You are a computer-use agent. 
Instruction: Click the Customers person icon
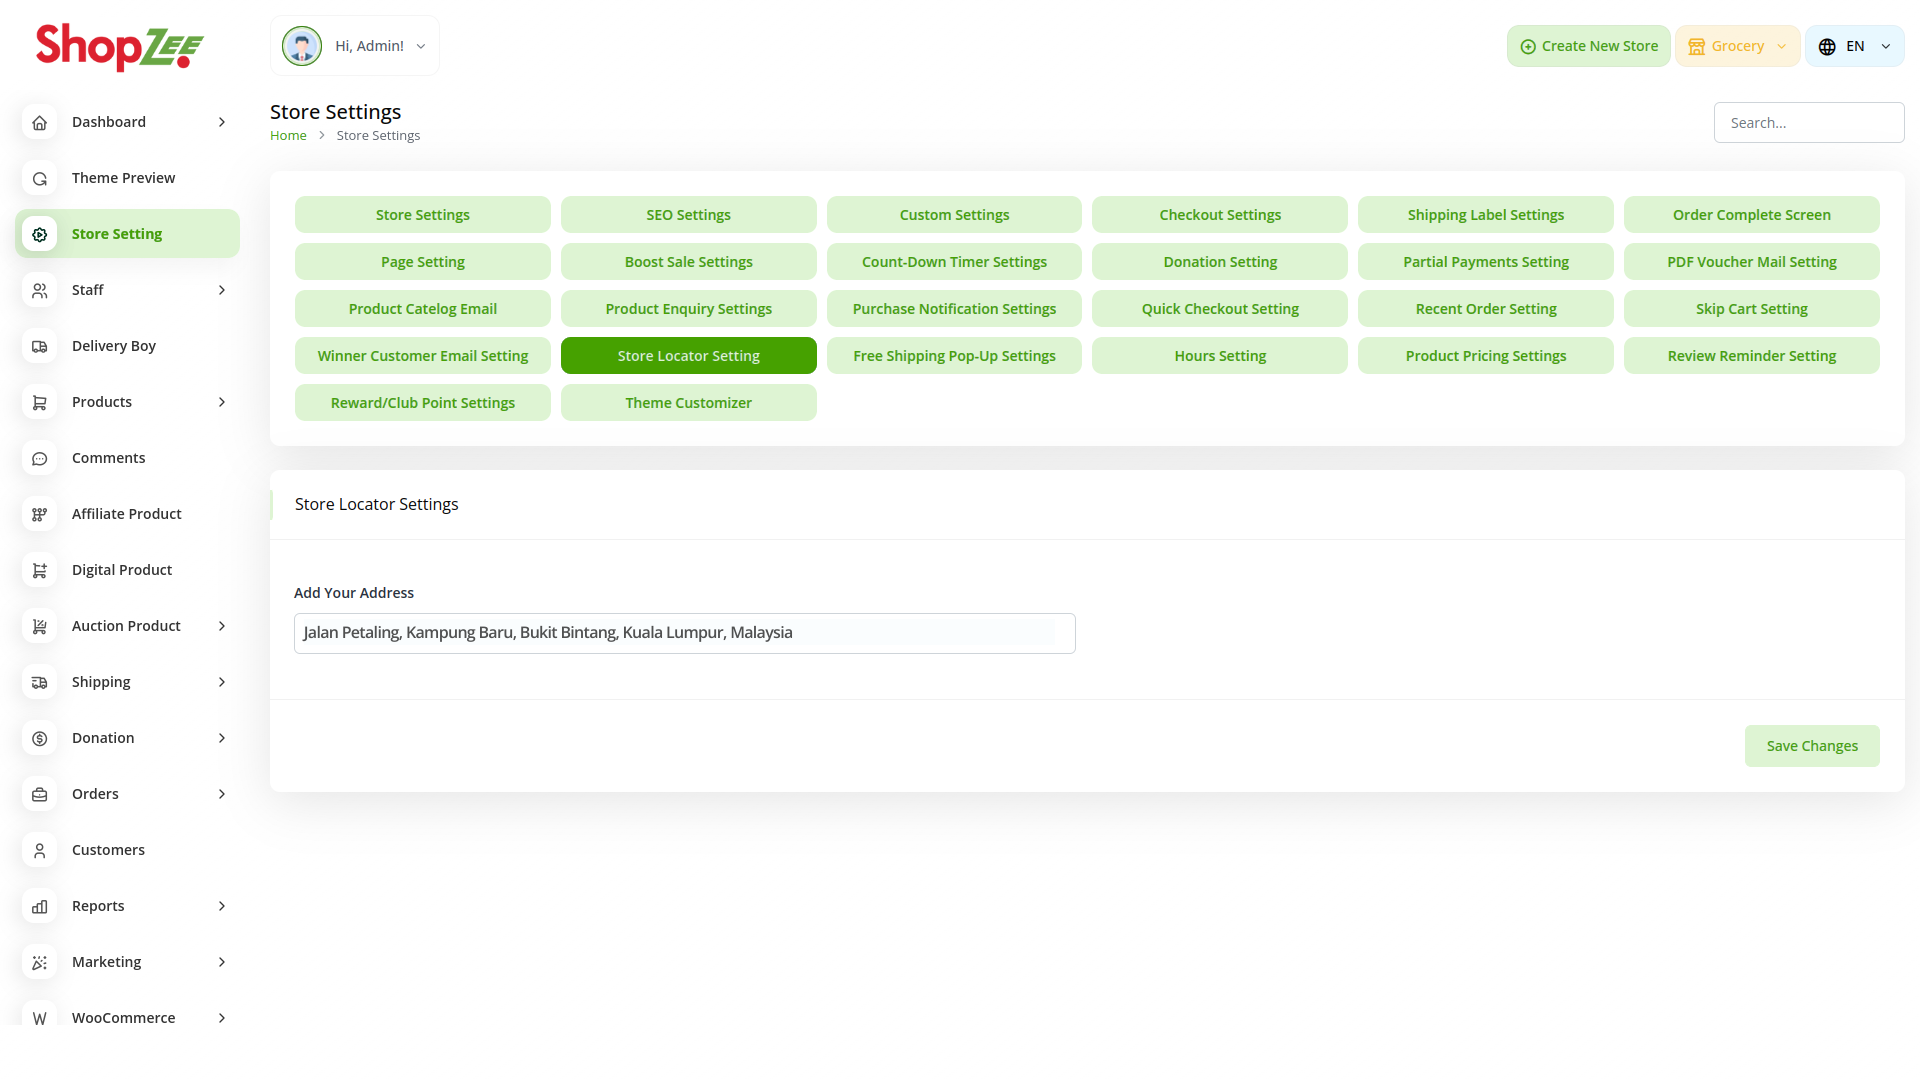[x=39, y=850]
